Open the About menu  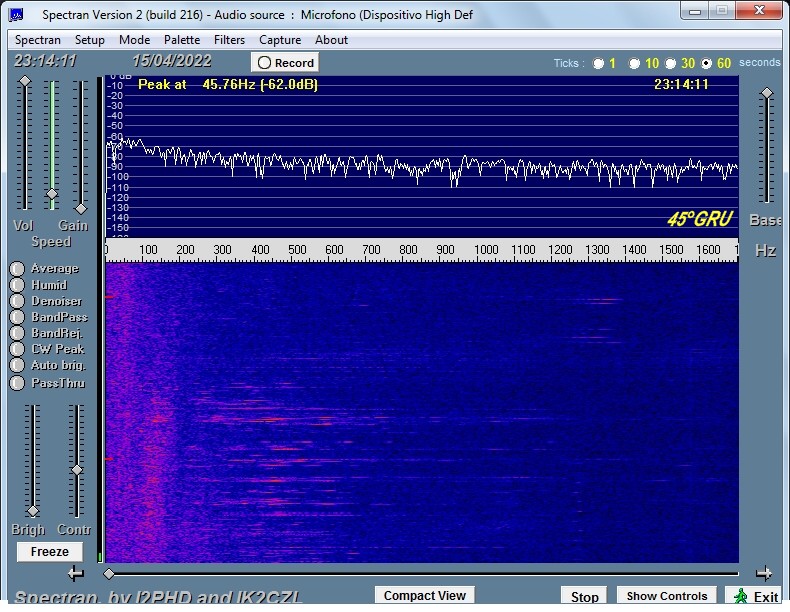point(331,40)
